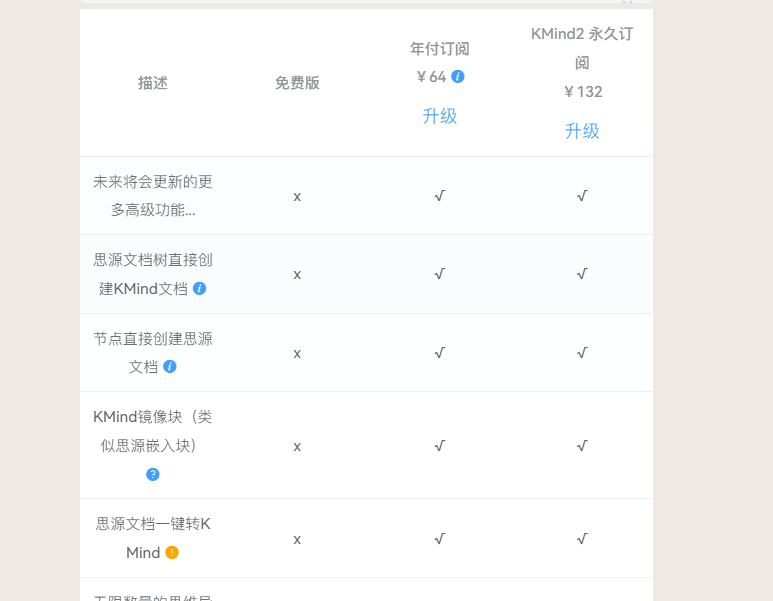773x601 pixels.
Task: Select the 免费版 column header
Action: coord(297,83)
